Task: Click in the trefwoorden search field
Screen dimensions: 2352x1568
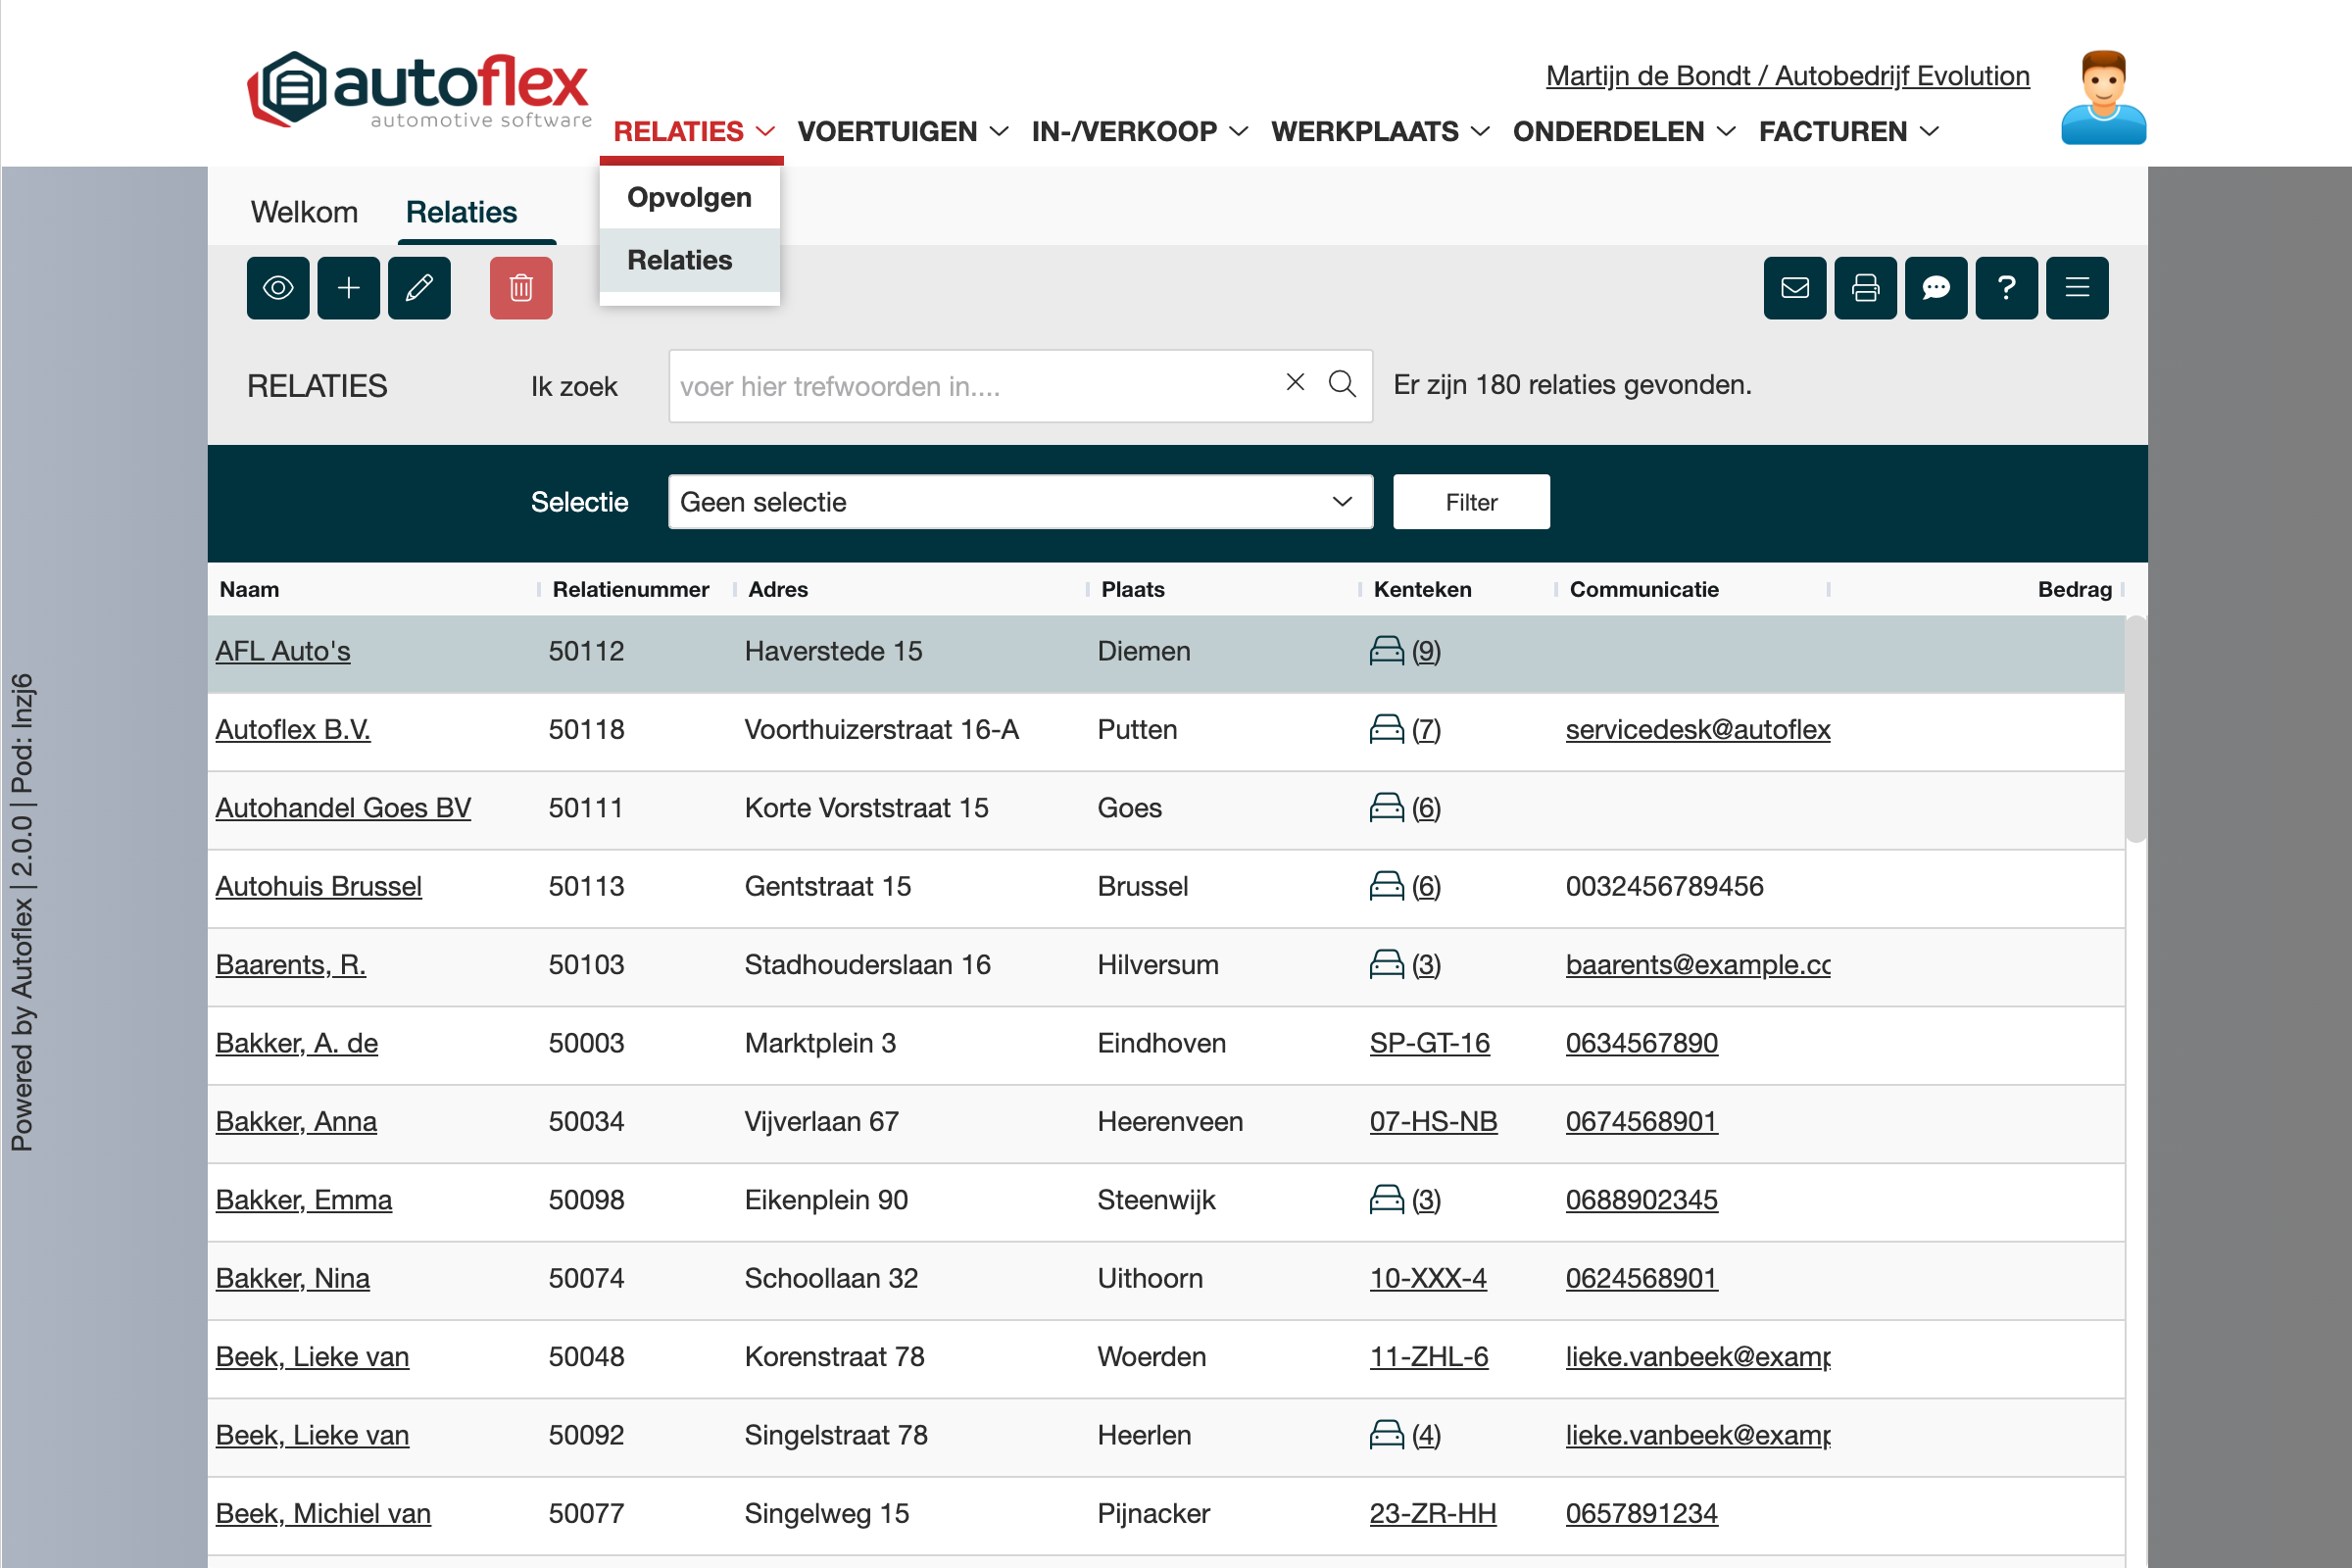Action: coord(970,386)
